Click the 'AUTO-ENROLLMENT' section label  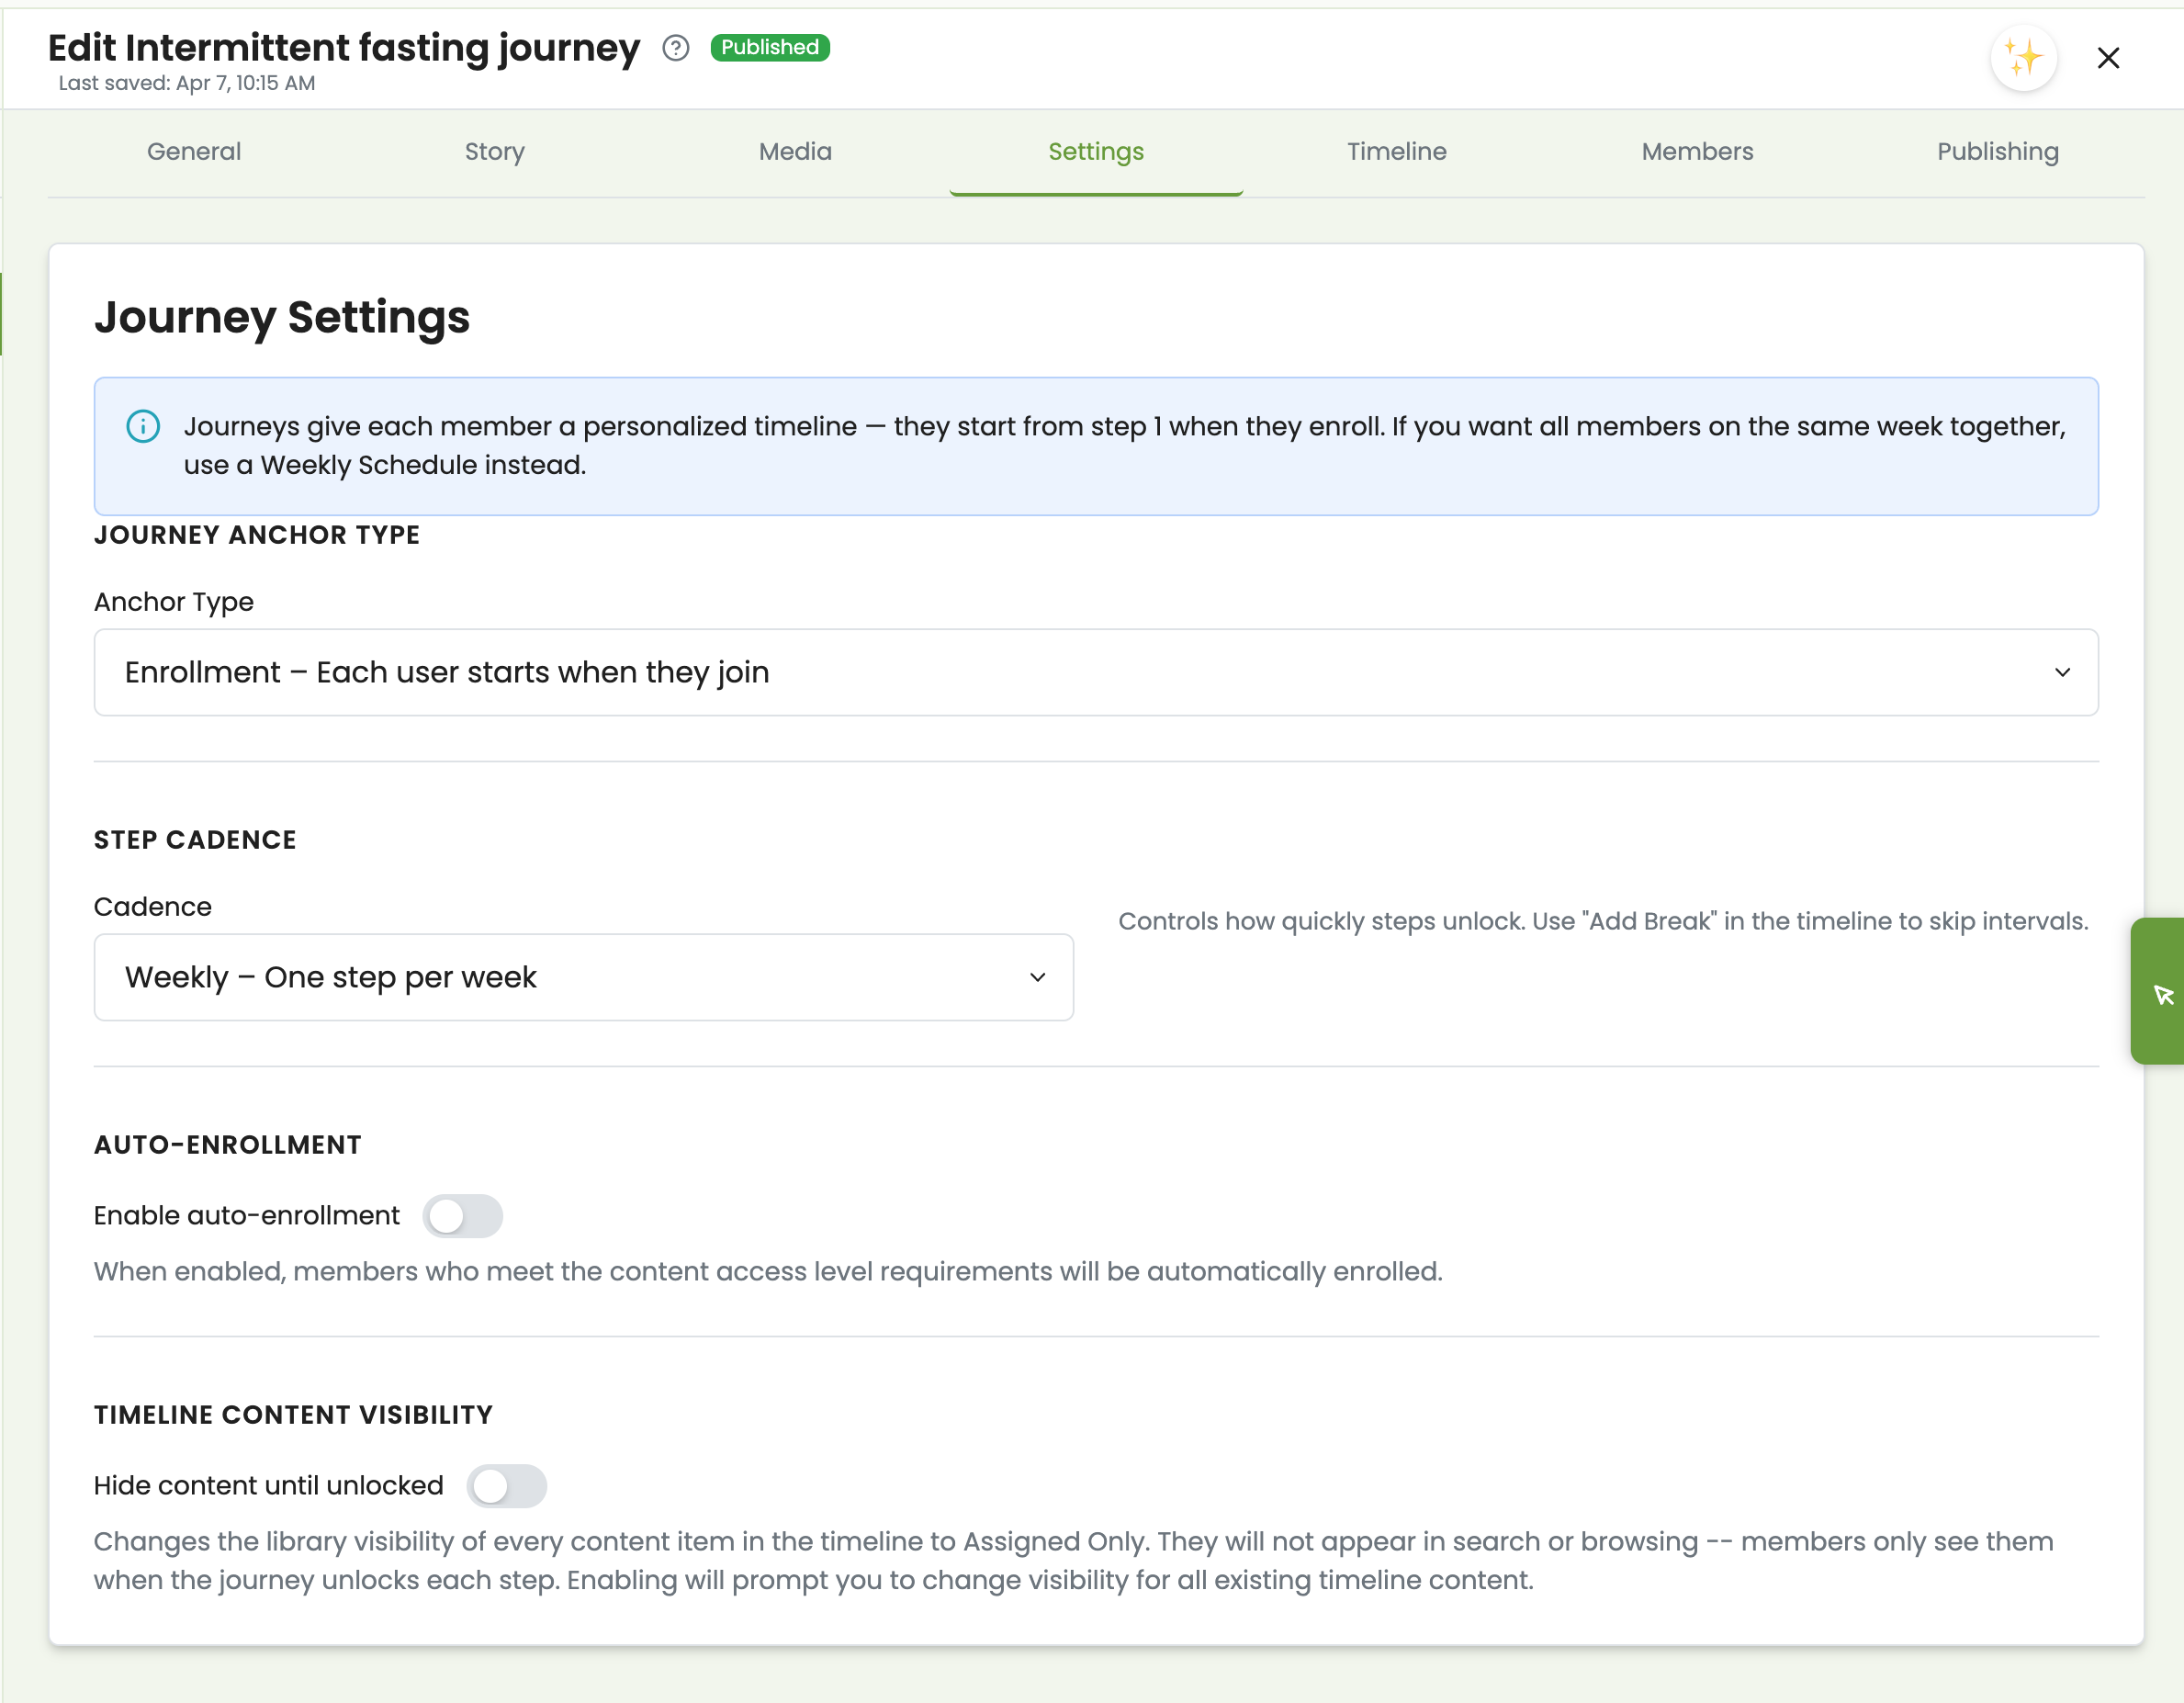pyautogui.click(x=228, y=1145)
